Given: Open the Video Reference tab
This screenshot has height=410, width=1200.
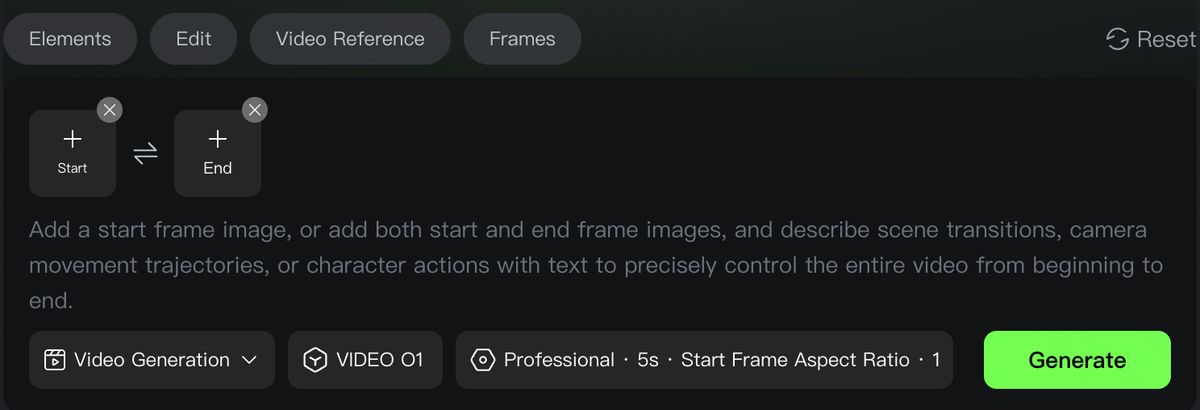Looking at the screenshot, I should [350, 39].
